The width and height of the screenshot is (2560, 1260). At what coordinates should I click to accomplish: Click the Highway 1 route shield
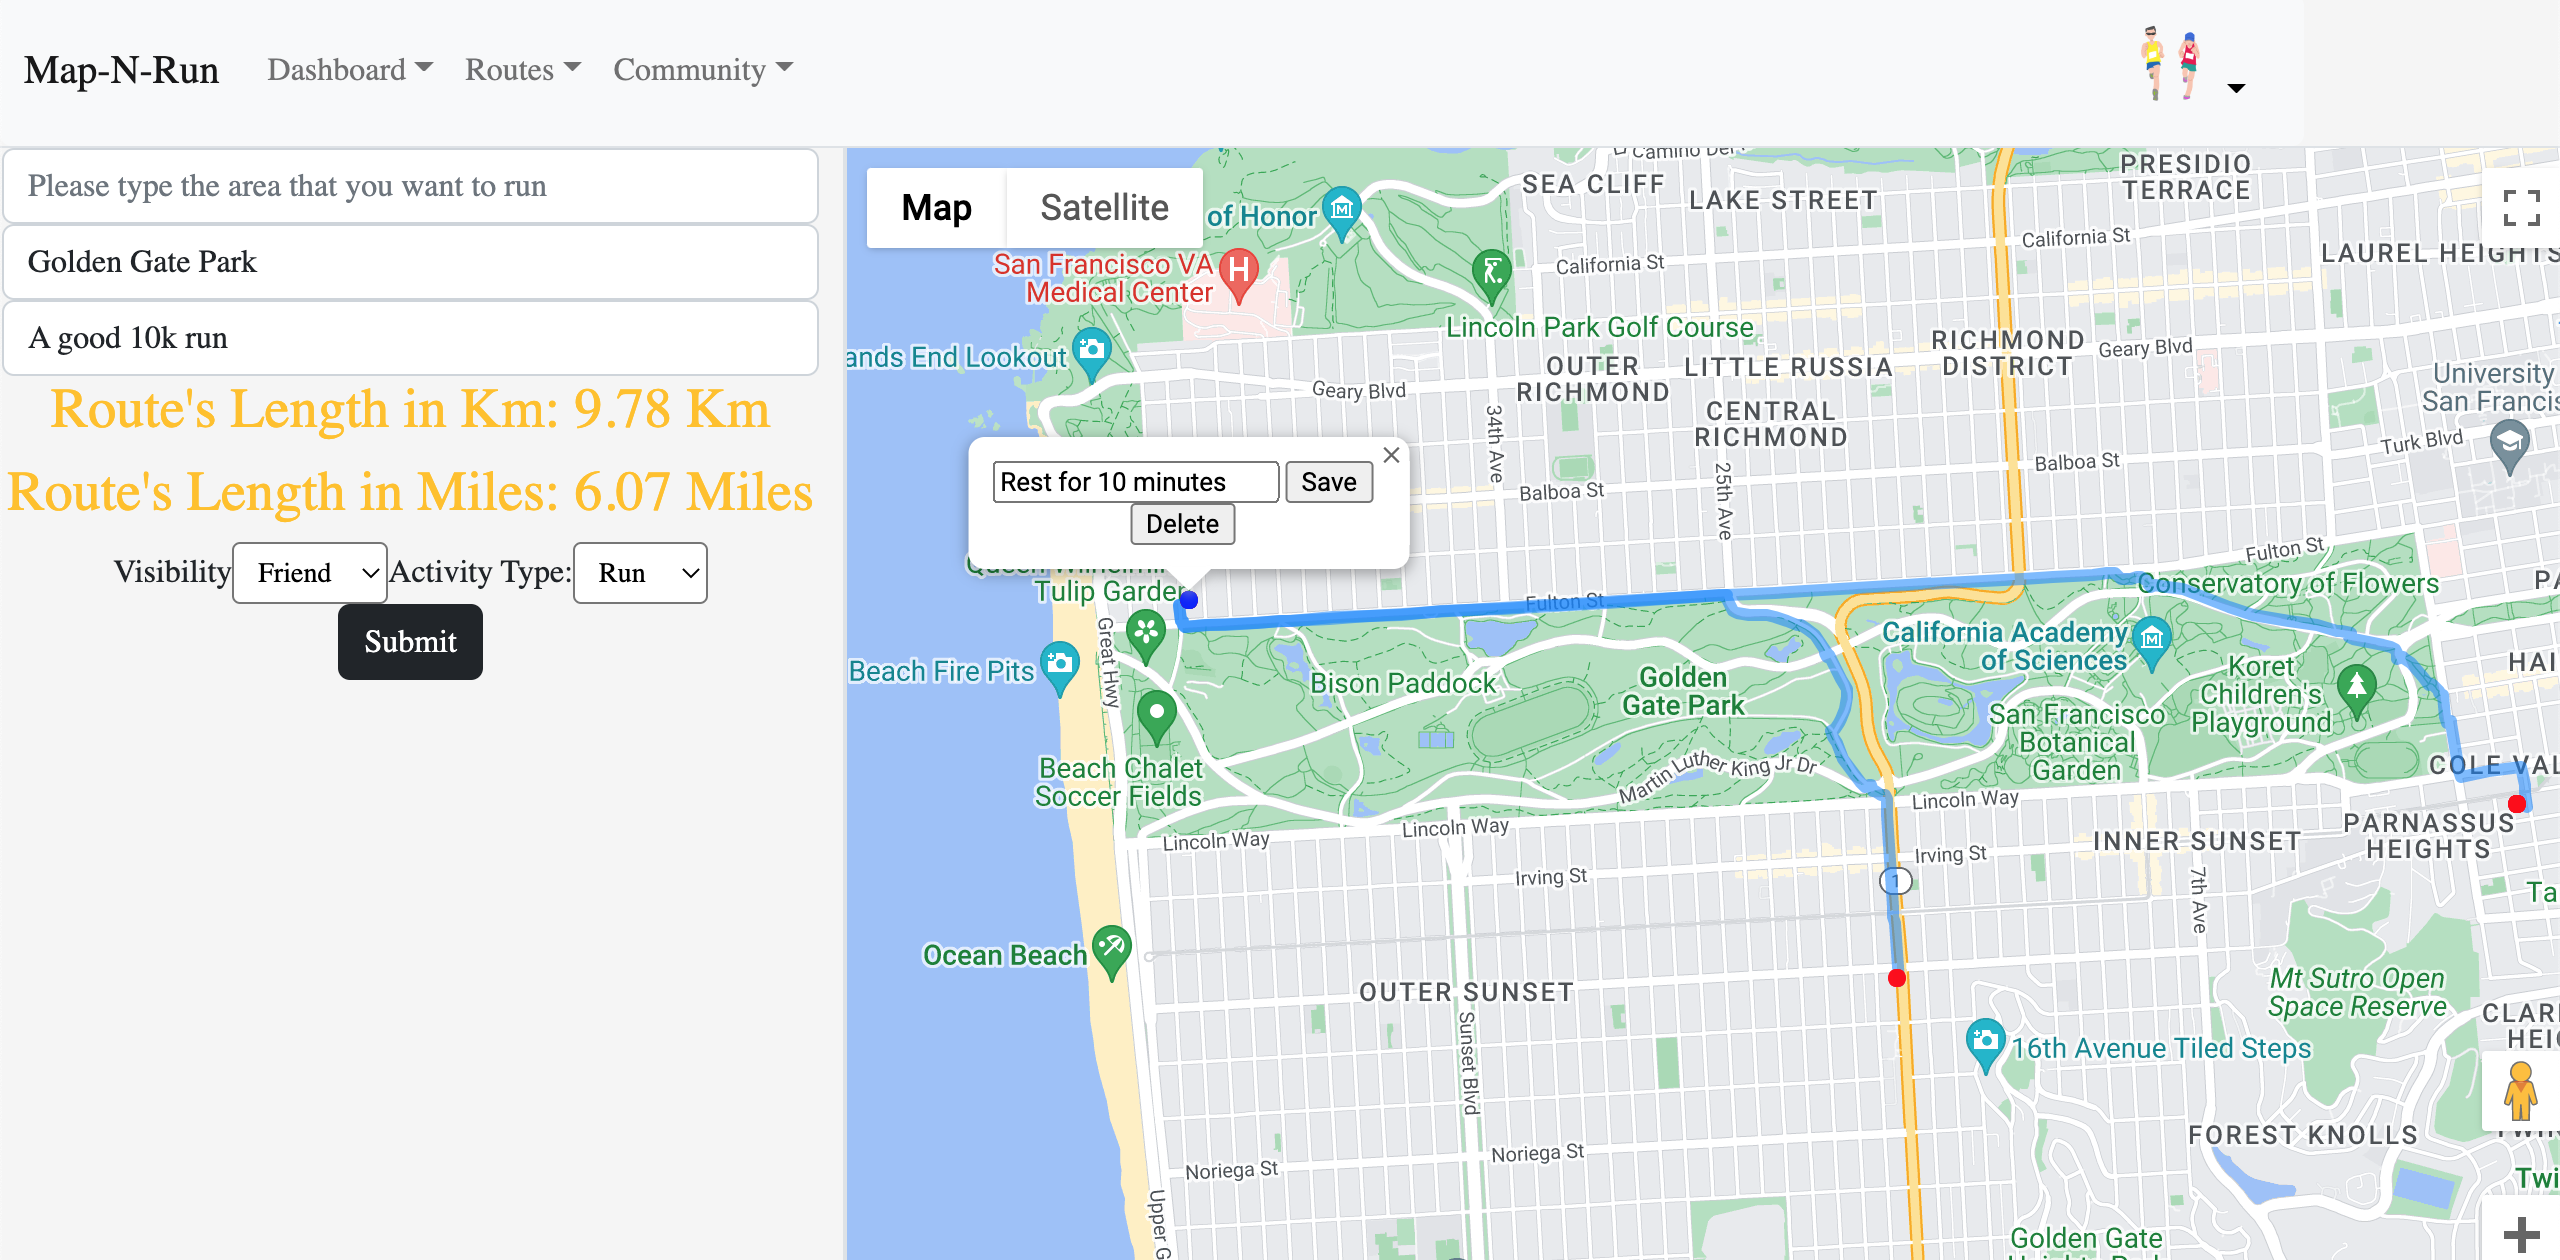pyautogui.click(x=1896, y=881)
